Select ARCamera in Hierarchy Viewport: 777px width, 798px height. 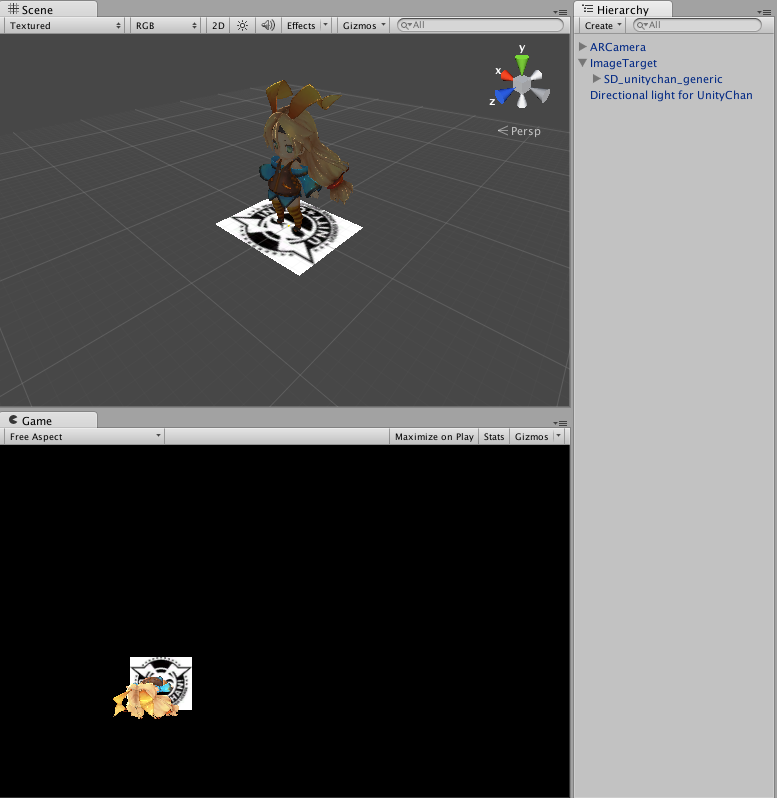pyautogui.click(x=618, y=47)
